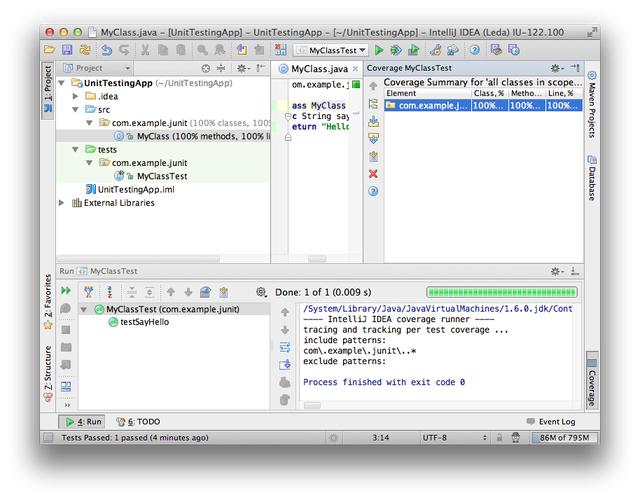The image size is (640, 500).
Task: Collapse MyClassTest test results node
Action: tap(84, 309)
